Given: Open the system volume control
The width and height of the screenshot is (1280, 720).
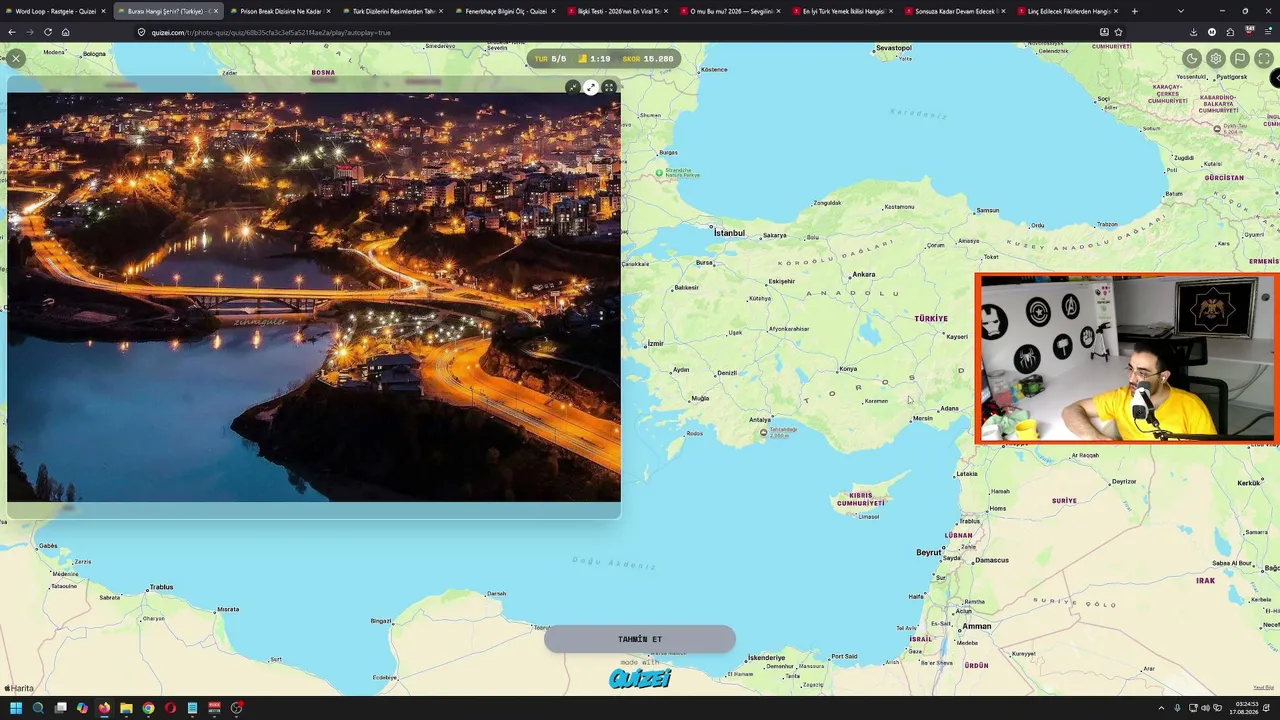Looking at the screenshot, I should (x=1205, y=708).
